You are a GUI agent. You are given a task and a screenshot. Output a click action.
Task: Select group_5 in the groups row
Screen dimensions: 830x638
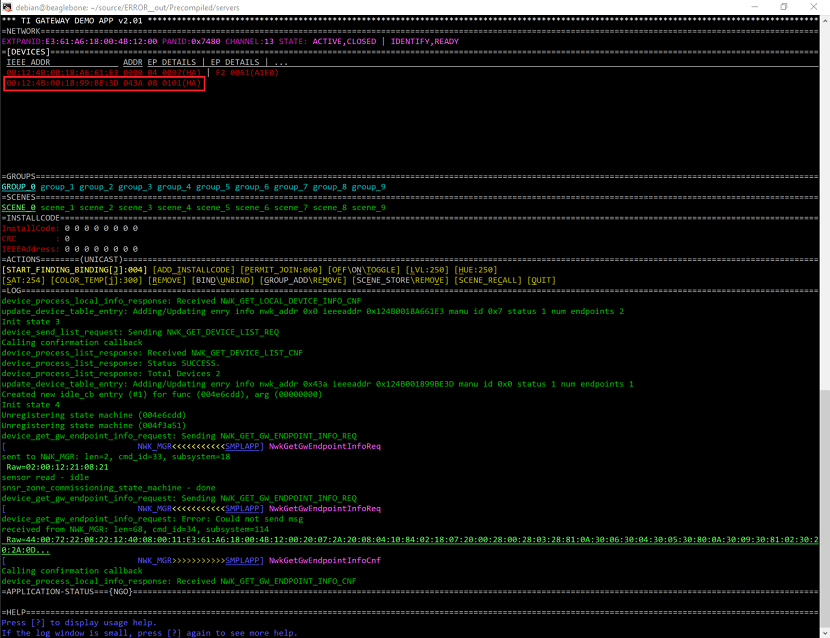213,187
